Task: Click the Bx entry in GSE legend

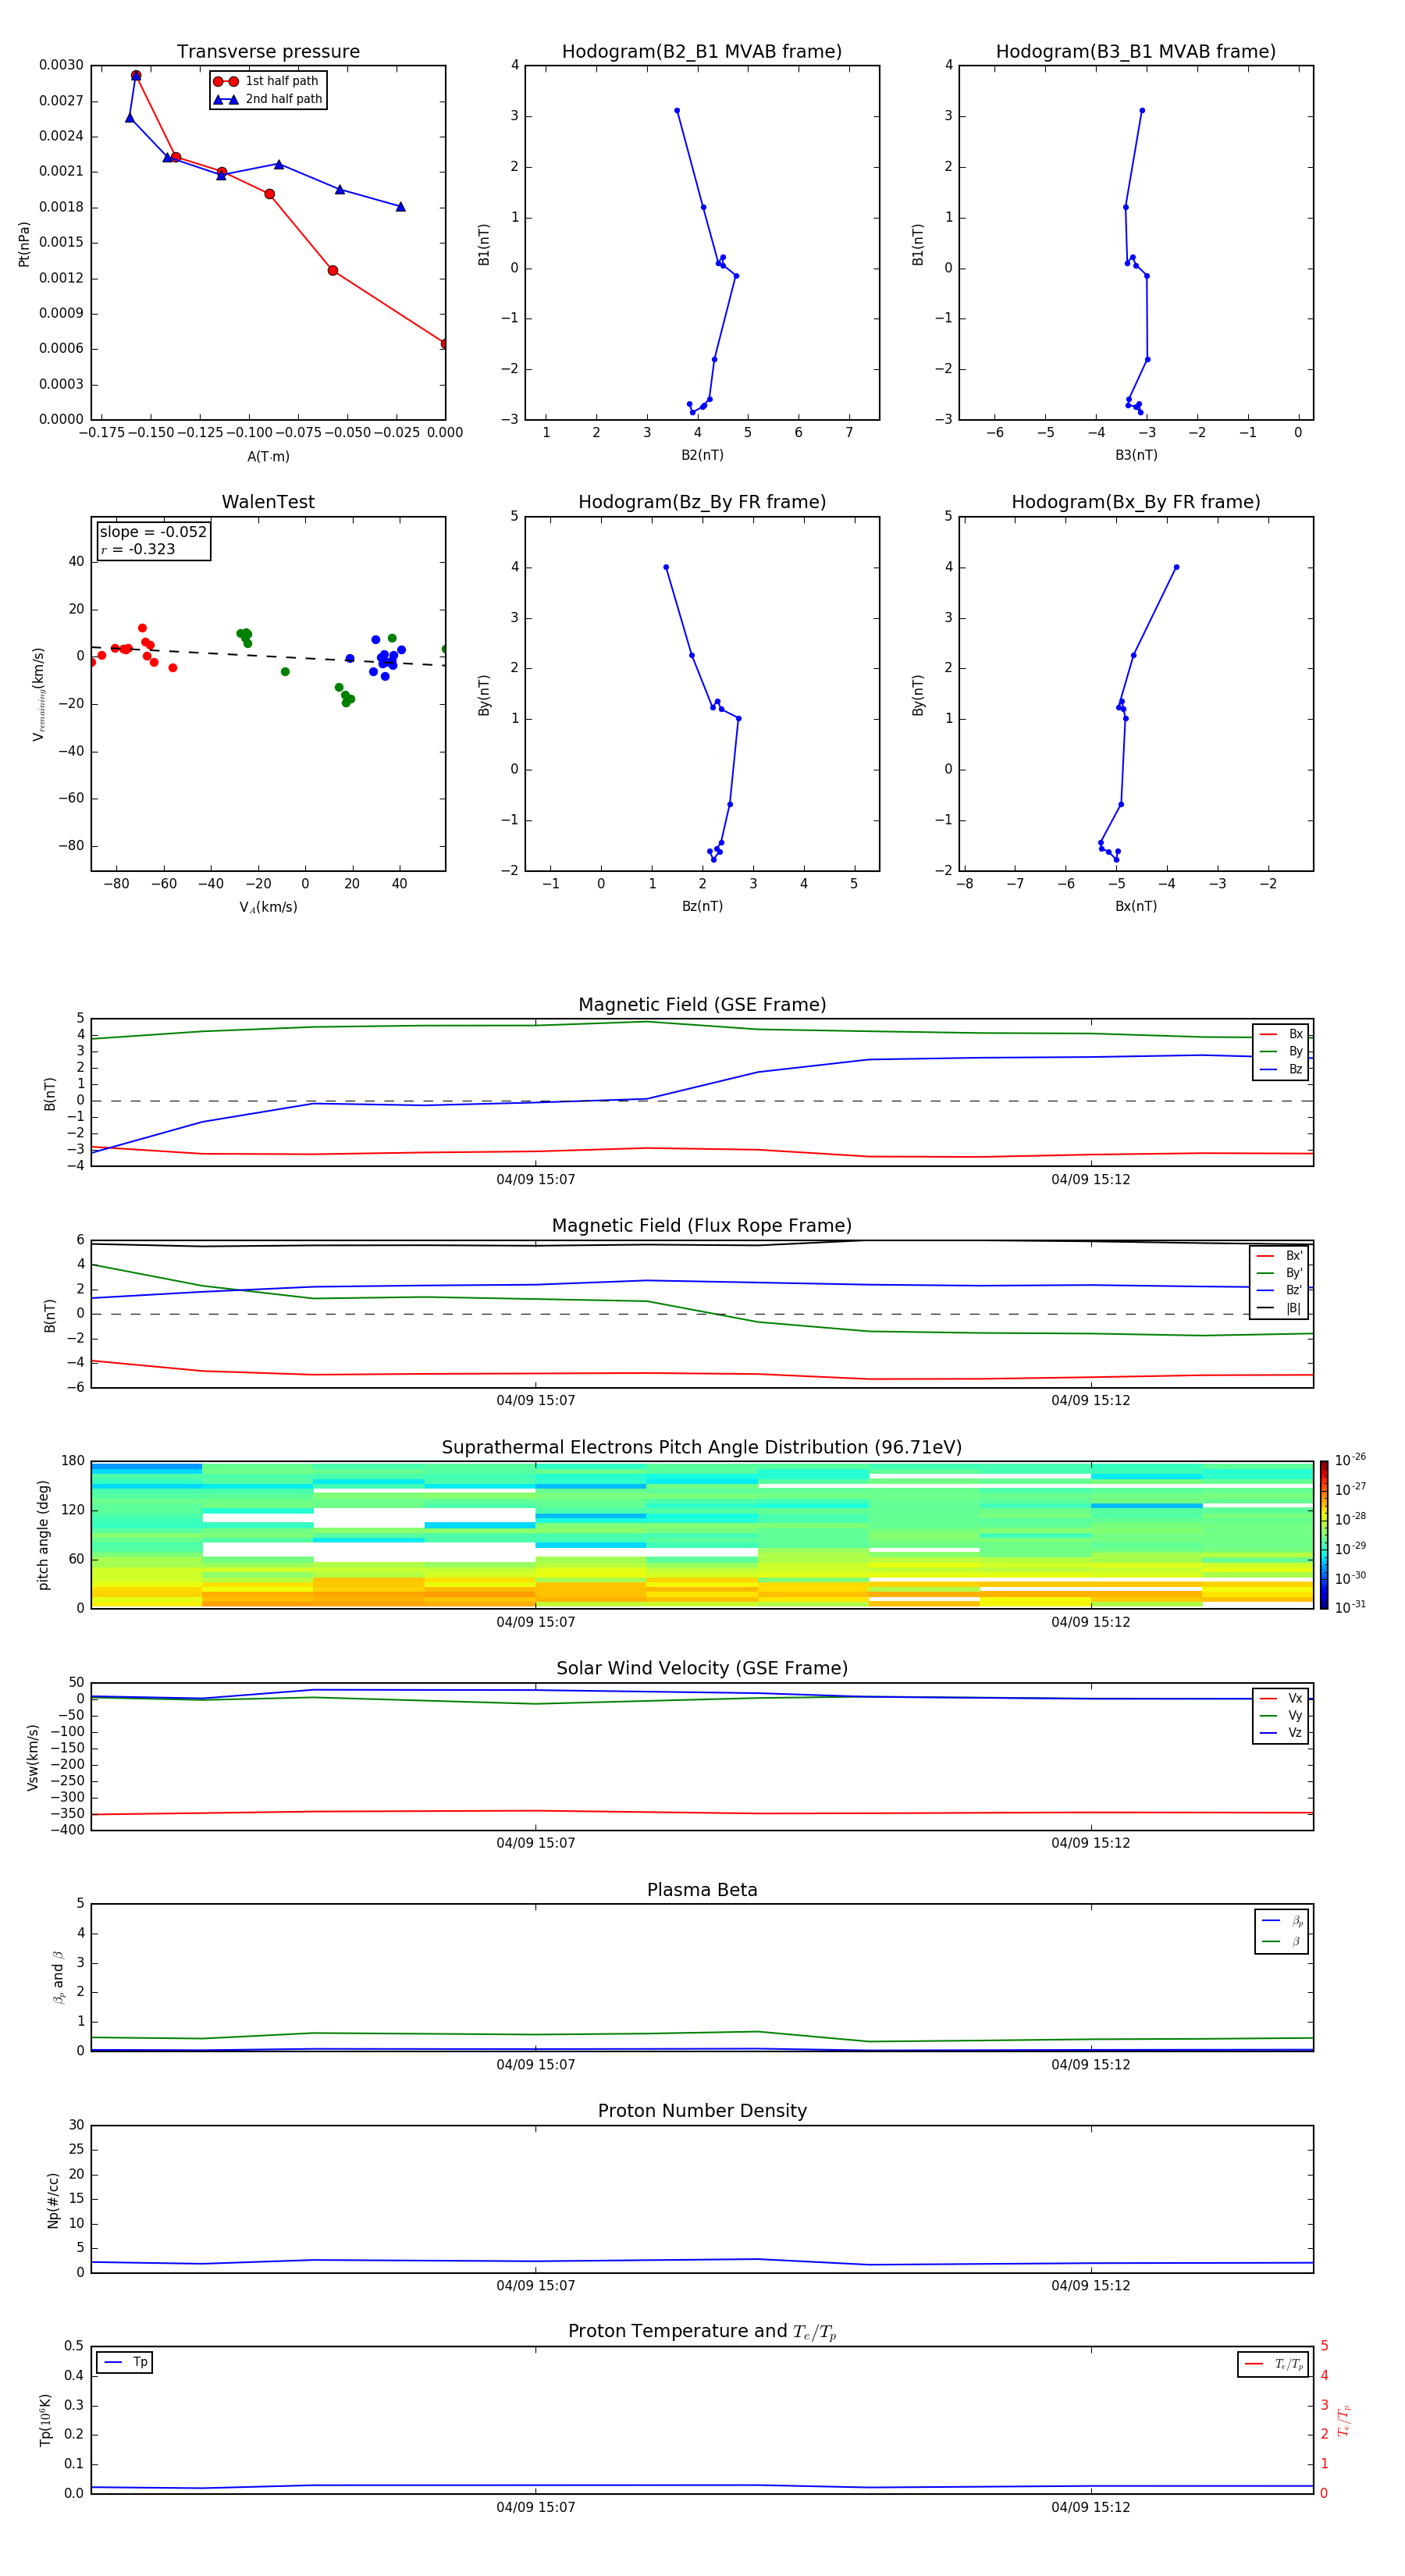Action: click(1282, 1034)
